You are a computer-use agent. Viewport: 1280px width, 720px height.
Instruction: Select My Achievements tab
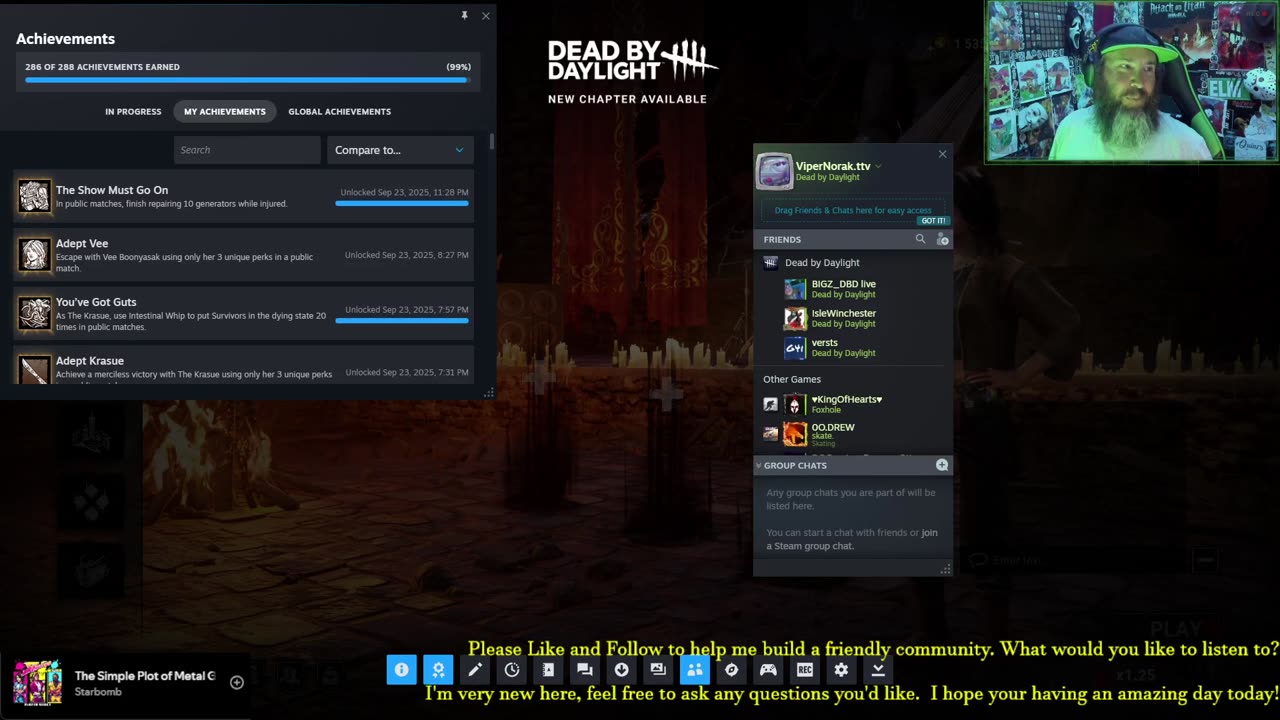click(225, 111)
